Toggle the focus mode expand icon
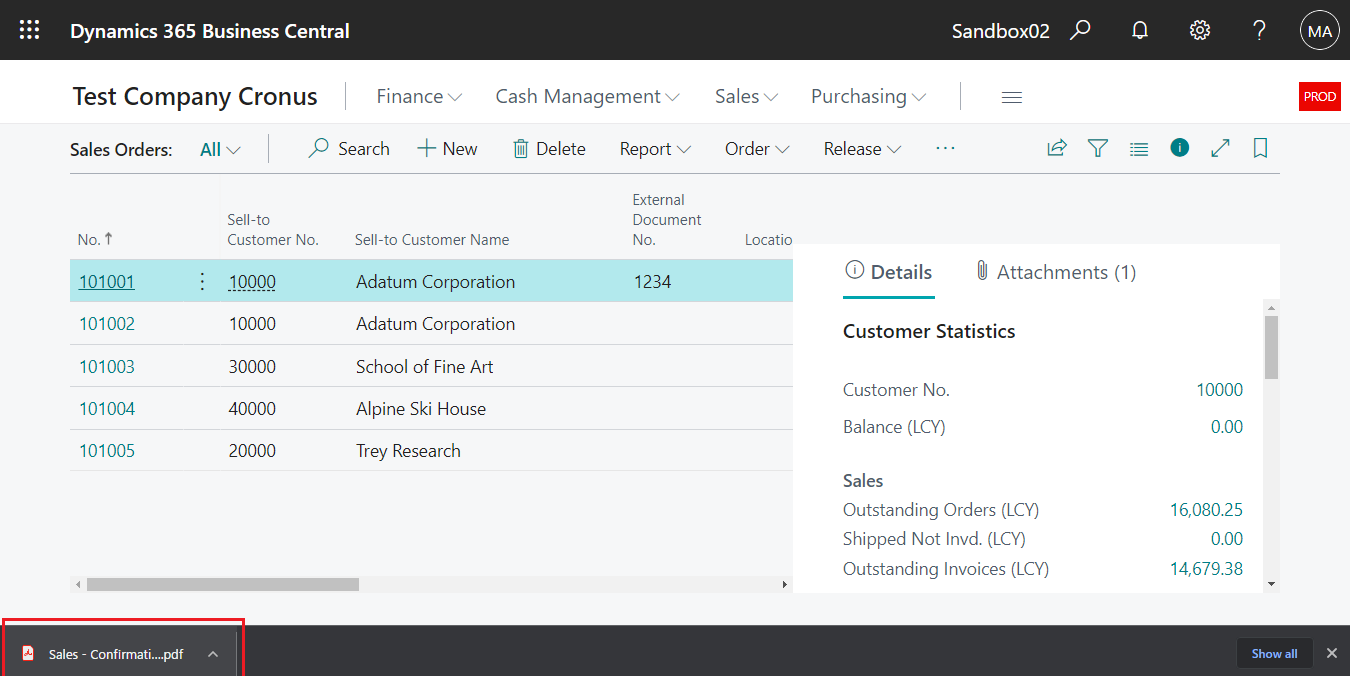The height and width of the screenshot is (676, 1350). [1220, 148]
